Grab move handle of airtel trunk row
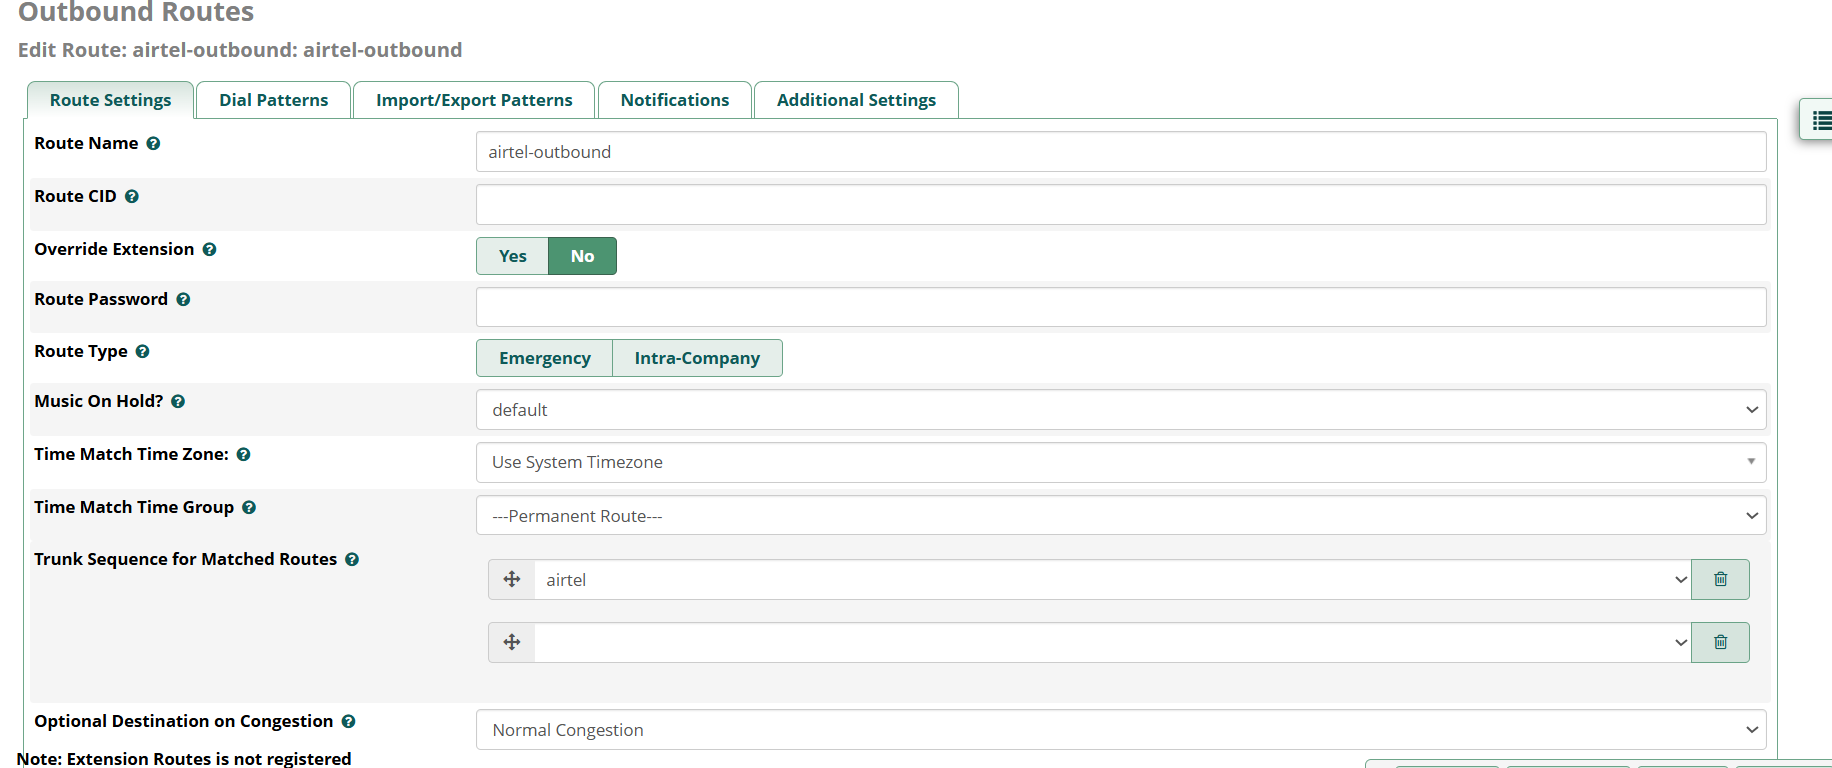The image size is (1832, 768). click(512, 580)
